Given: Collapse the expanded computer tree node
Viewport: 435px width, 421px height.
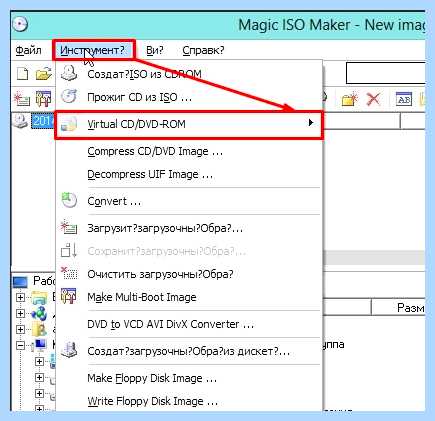Looking at the screenshot, I should [x=20, y=345].
